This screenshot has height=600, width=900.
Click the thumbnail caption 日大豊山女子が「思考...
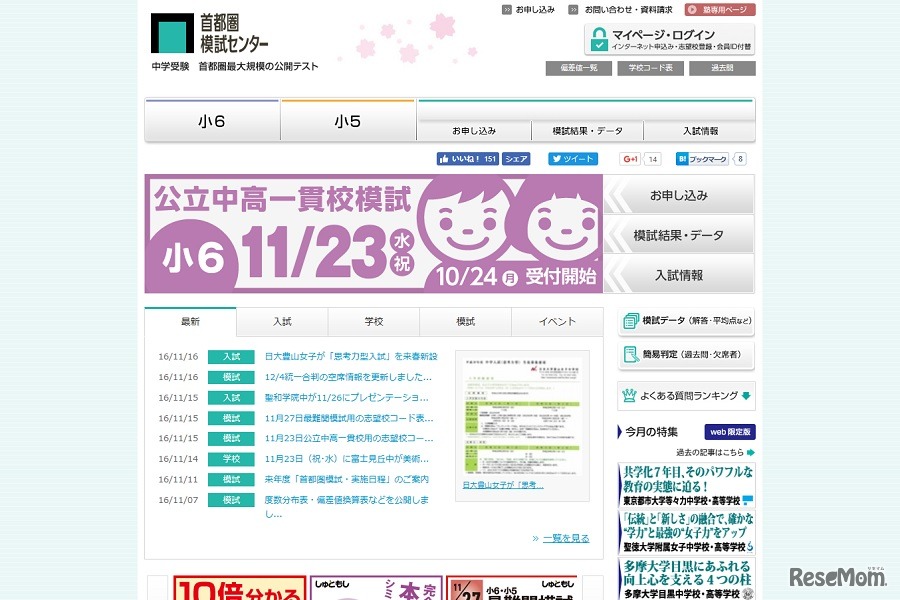(x=503, y=485)
